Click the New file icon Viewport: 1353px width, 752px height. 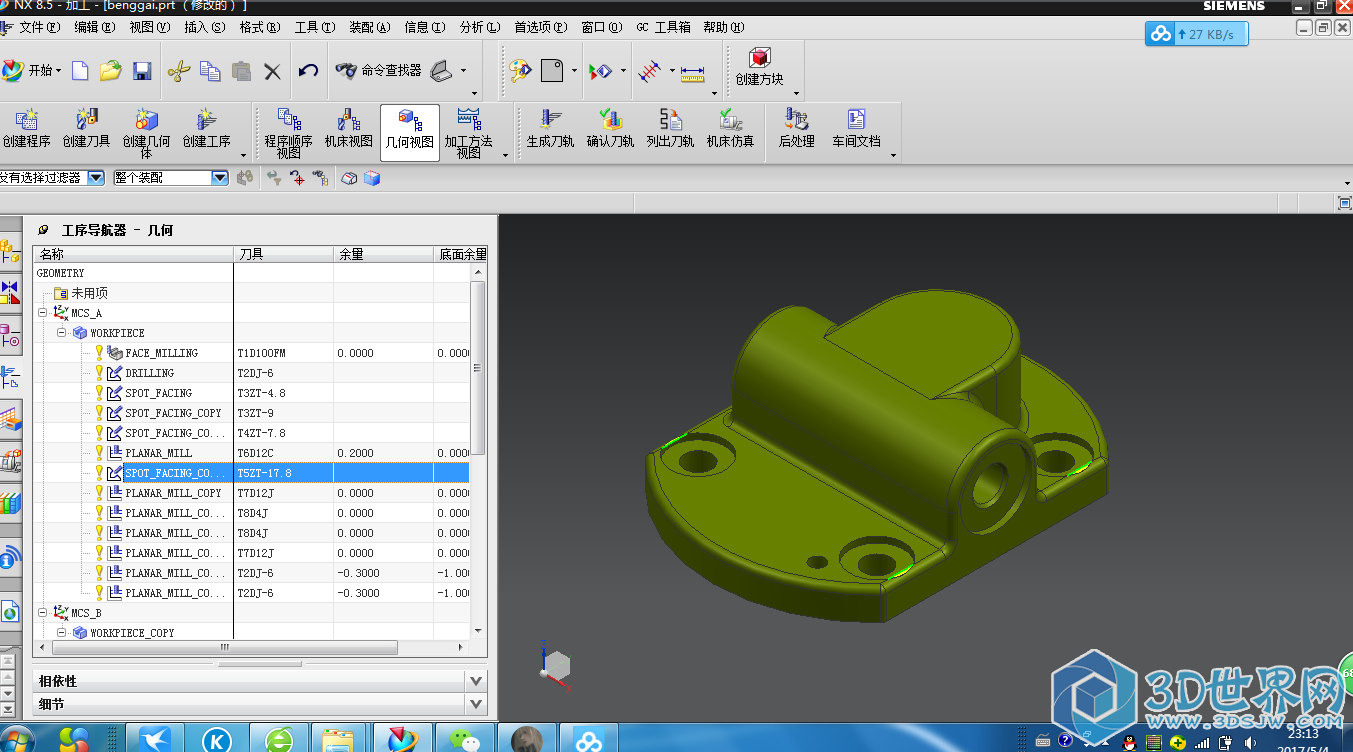click(80, 71)
